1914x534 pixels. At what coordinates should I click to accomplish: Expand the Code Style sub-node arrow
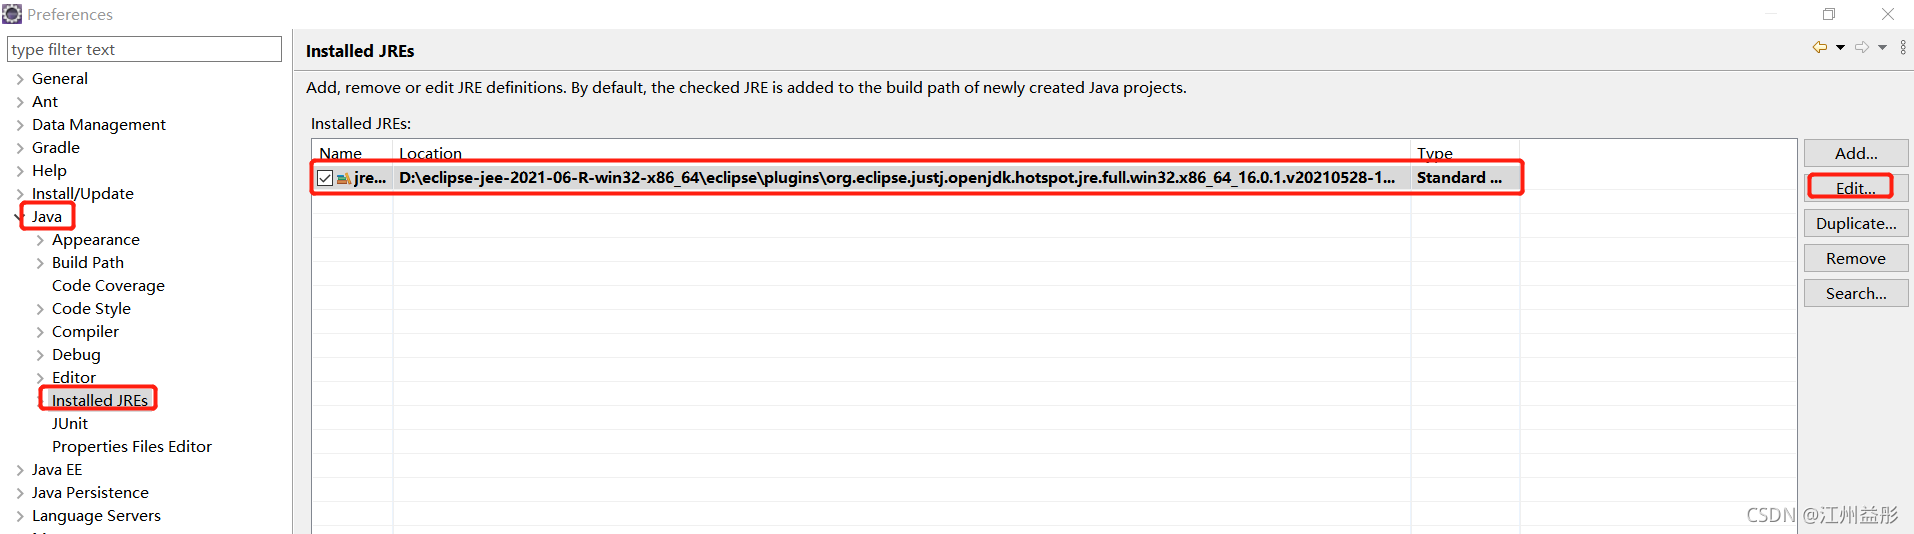point(40,309)
